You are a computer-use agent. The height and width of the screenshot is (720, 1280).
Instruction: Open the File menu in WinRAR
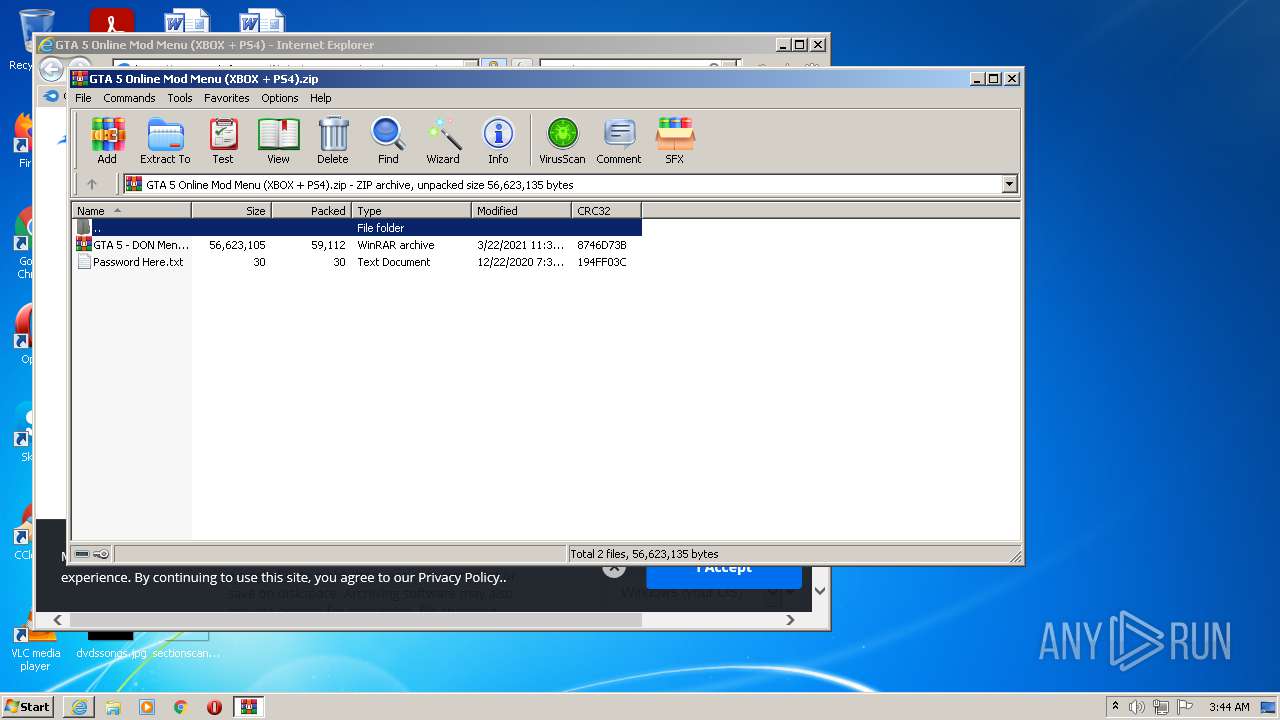coord(83,98)
